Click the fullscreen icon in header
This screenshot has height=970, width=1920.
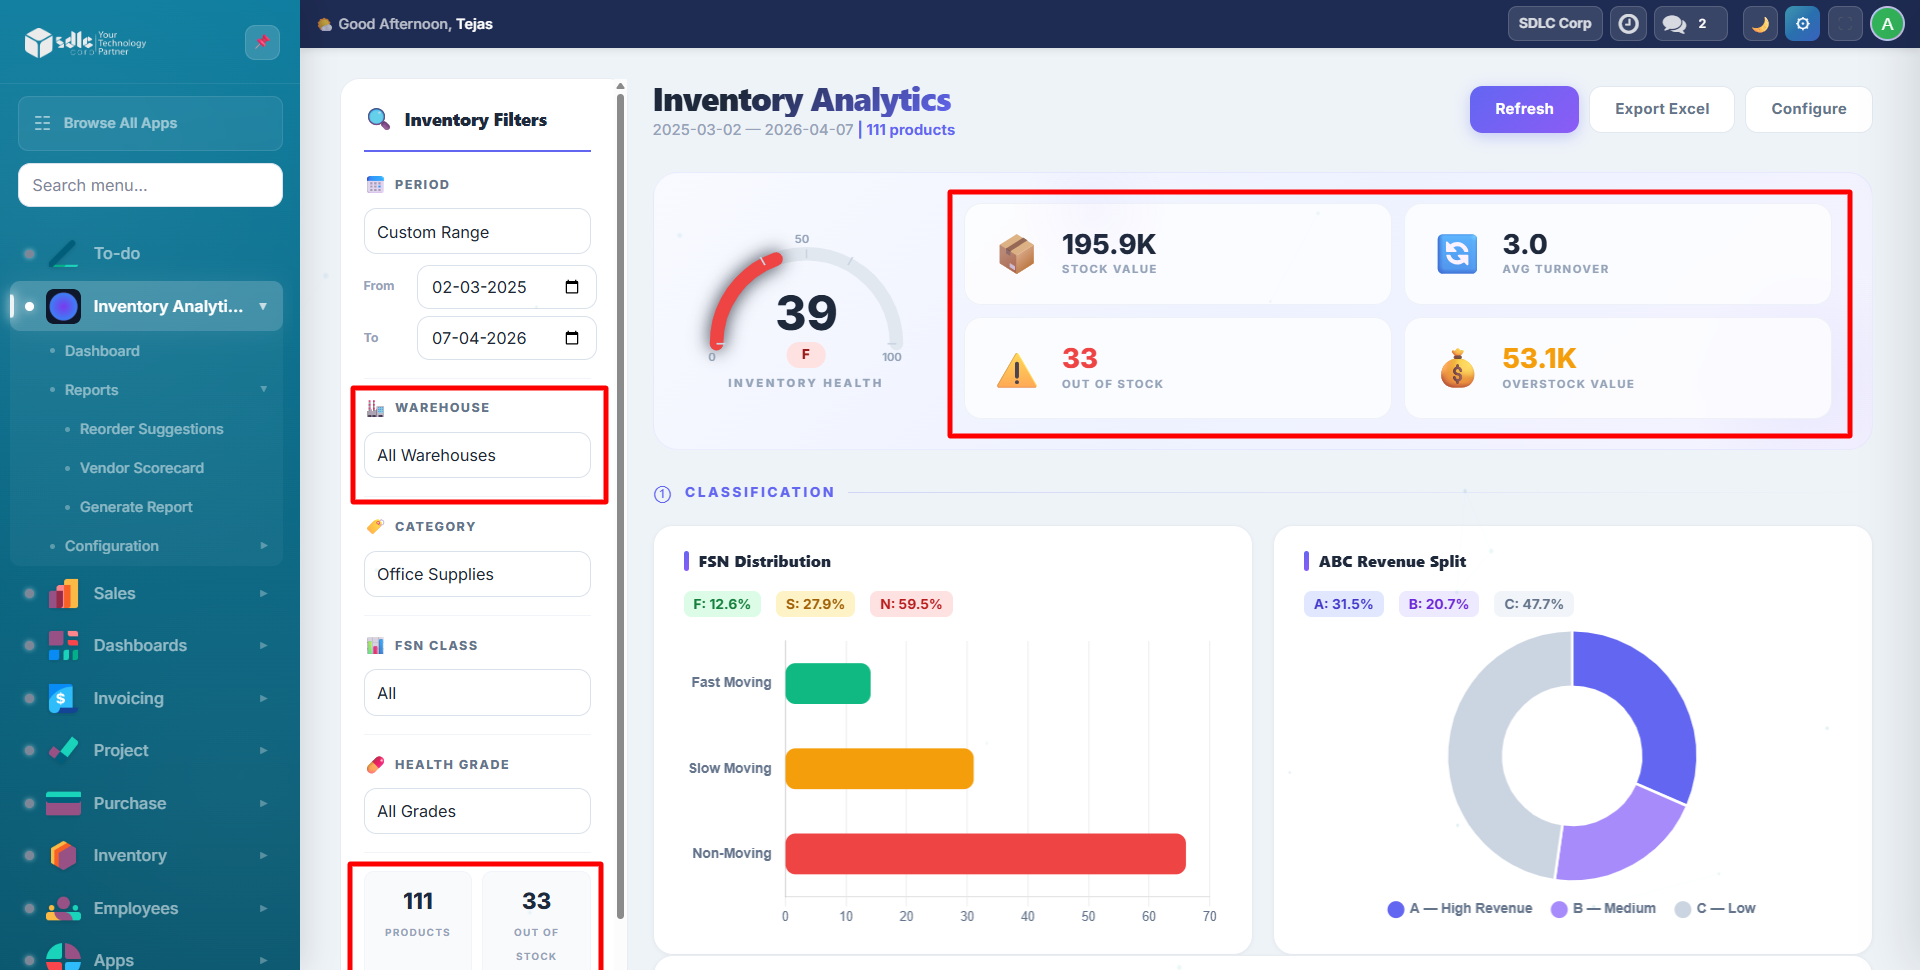tap(1845, 24)
